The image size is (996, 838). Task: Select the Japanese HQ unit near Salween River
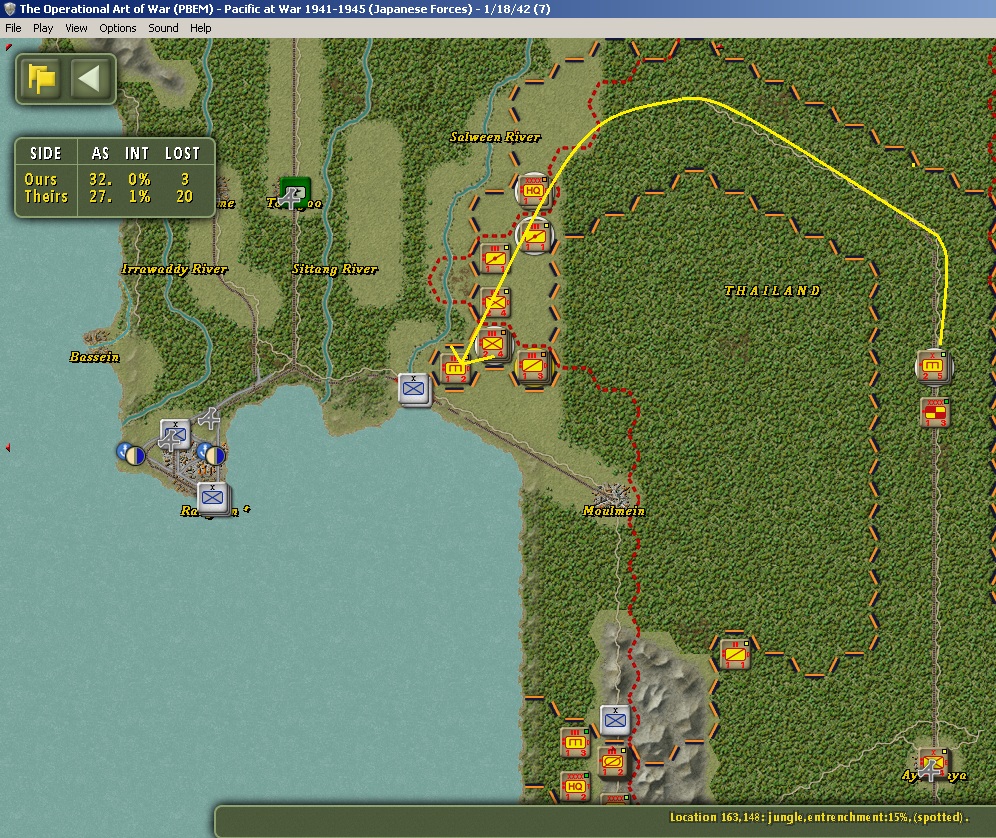(x=533, y=190)
